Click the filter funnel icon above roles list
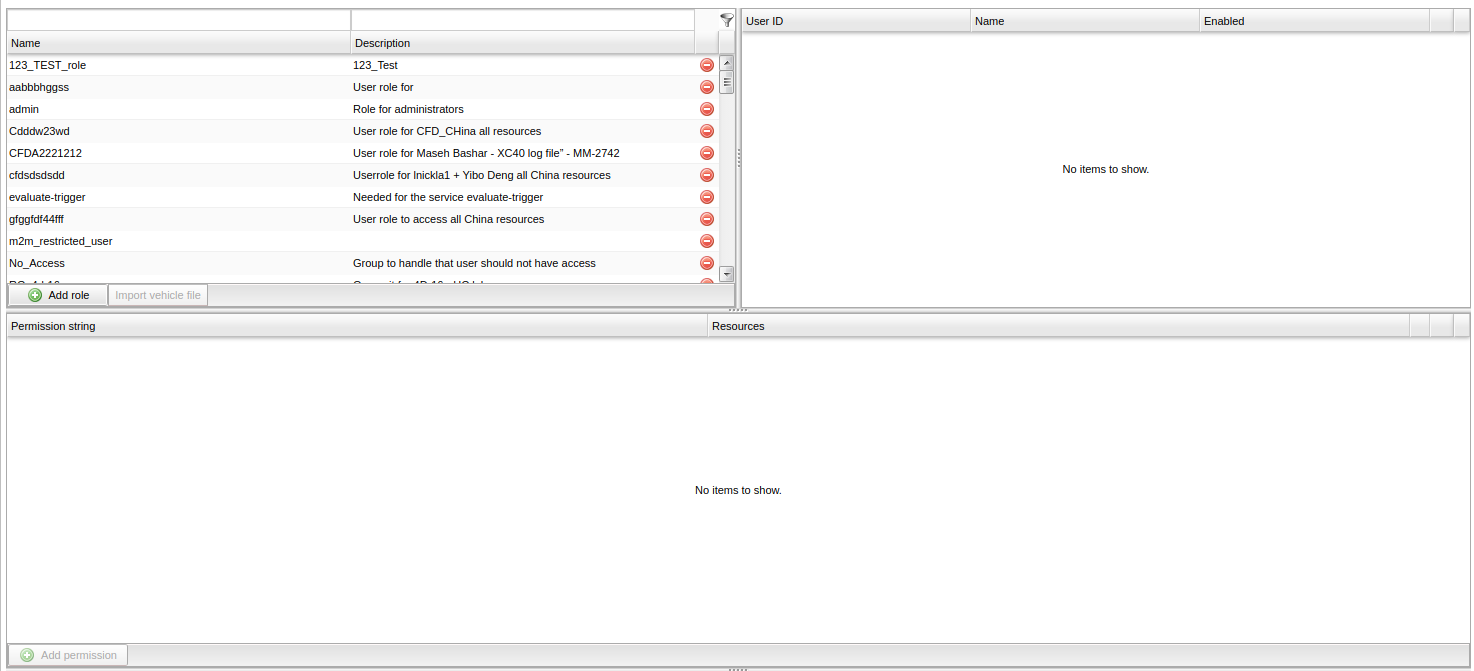Viewport: 1474px width, 671px height. tap(726, 19)
